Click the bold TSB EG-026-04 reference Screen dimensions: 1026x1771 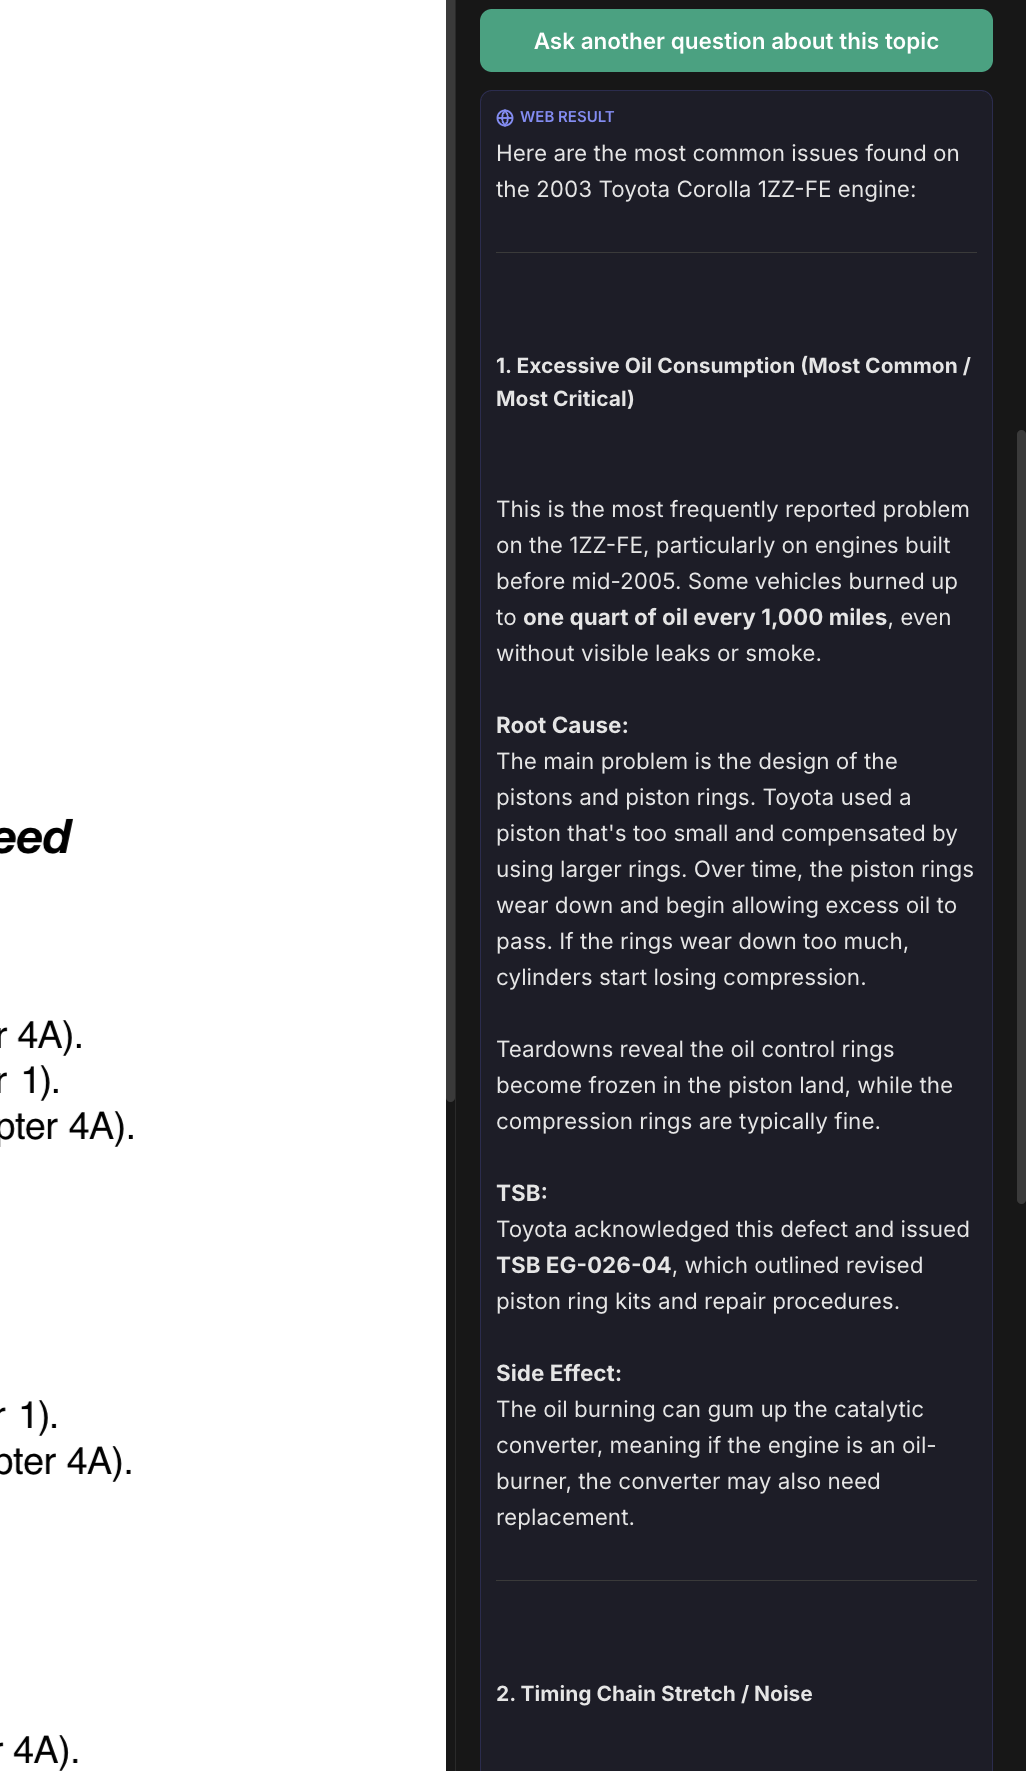click(x=583, y=1265)
